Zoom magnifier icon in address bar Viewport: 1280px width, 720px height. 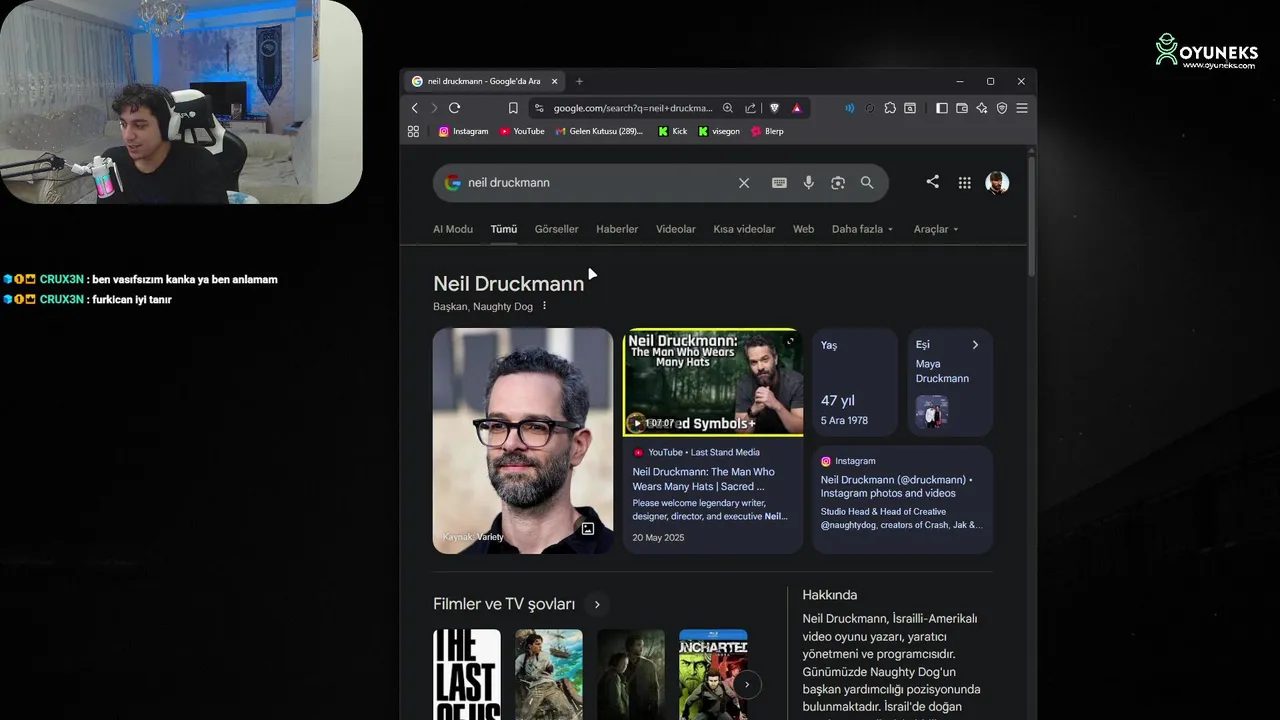[x=728, y=108]
